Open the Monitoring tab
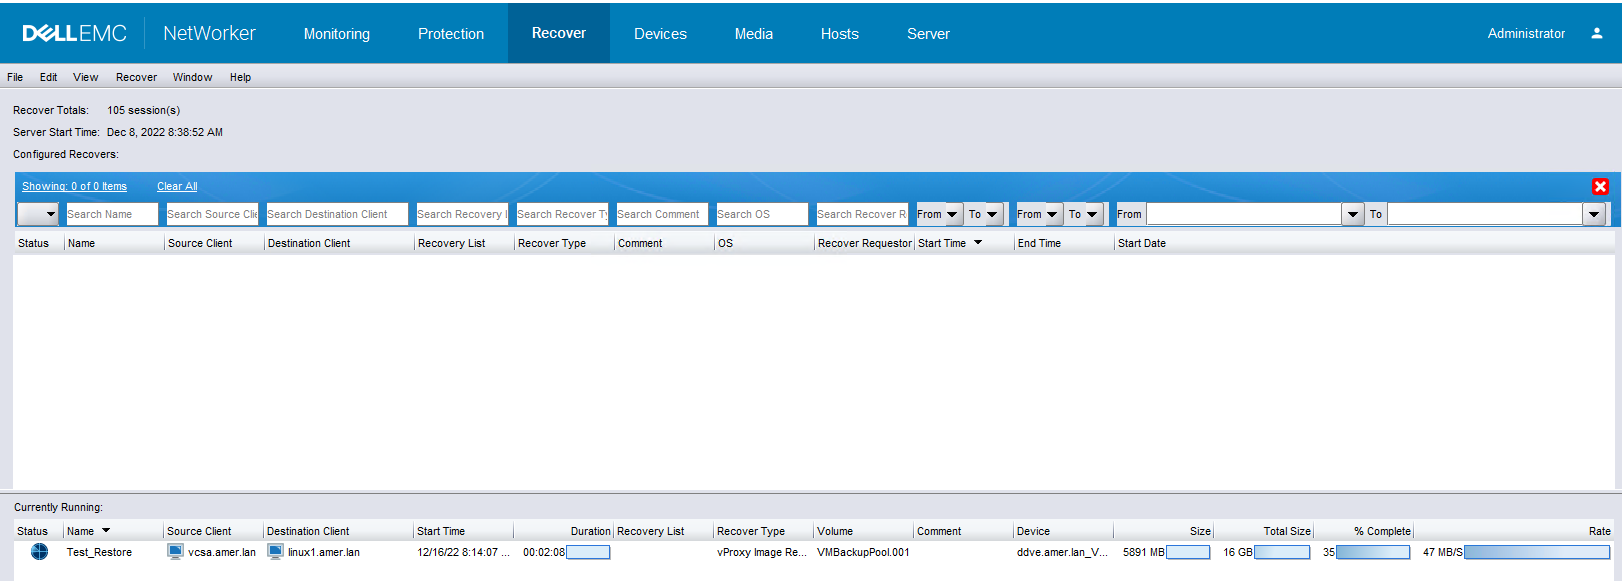The image size is (1622, 581). click(x=337, y=34)
